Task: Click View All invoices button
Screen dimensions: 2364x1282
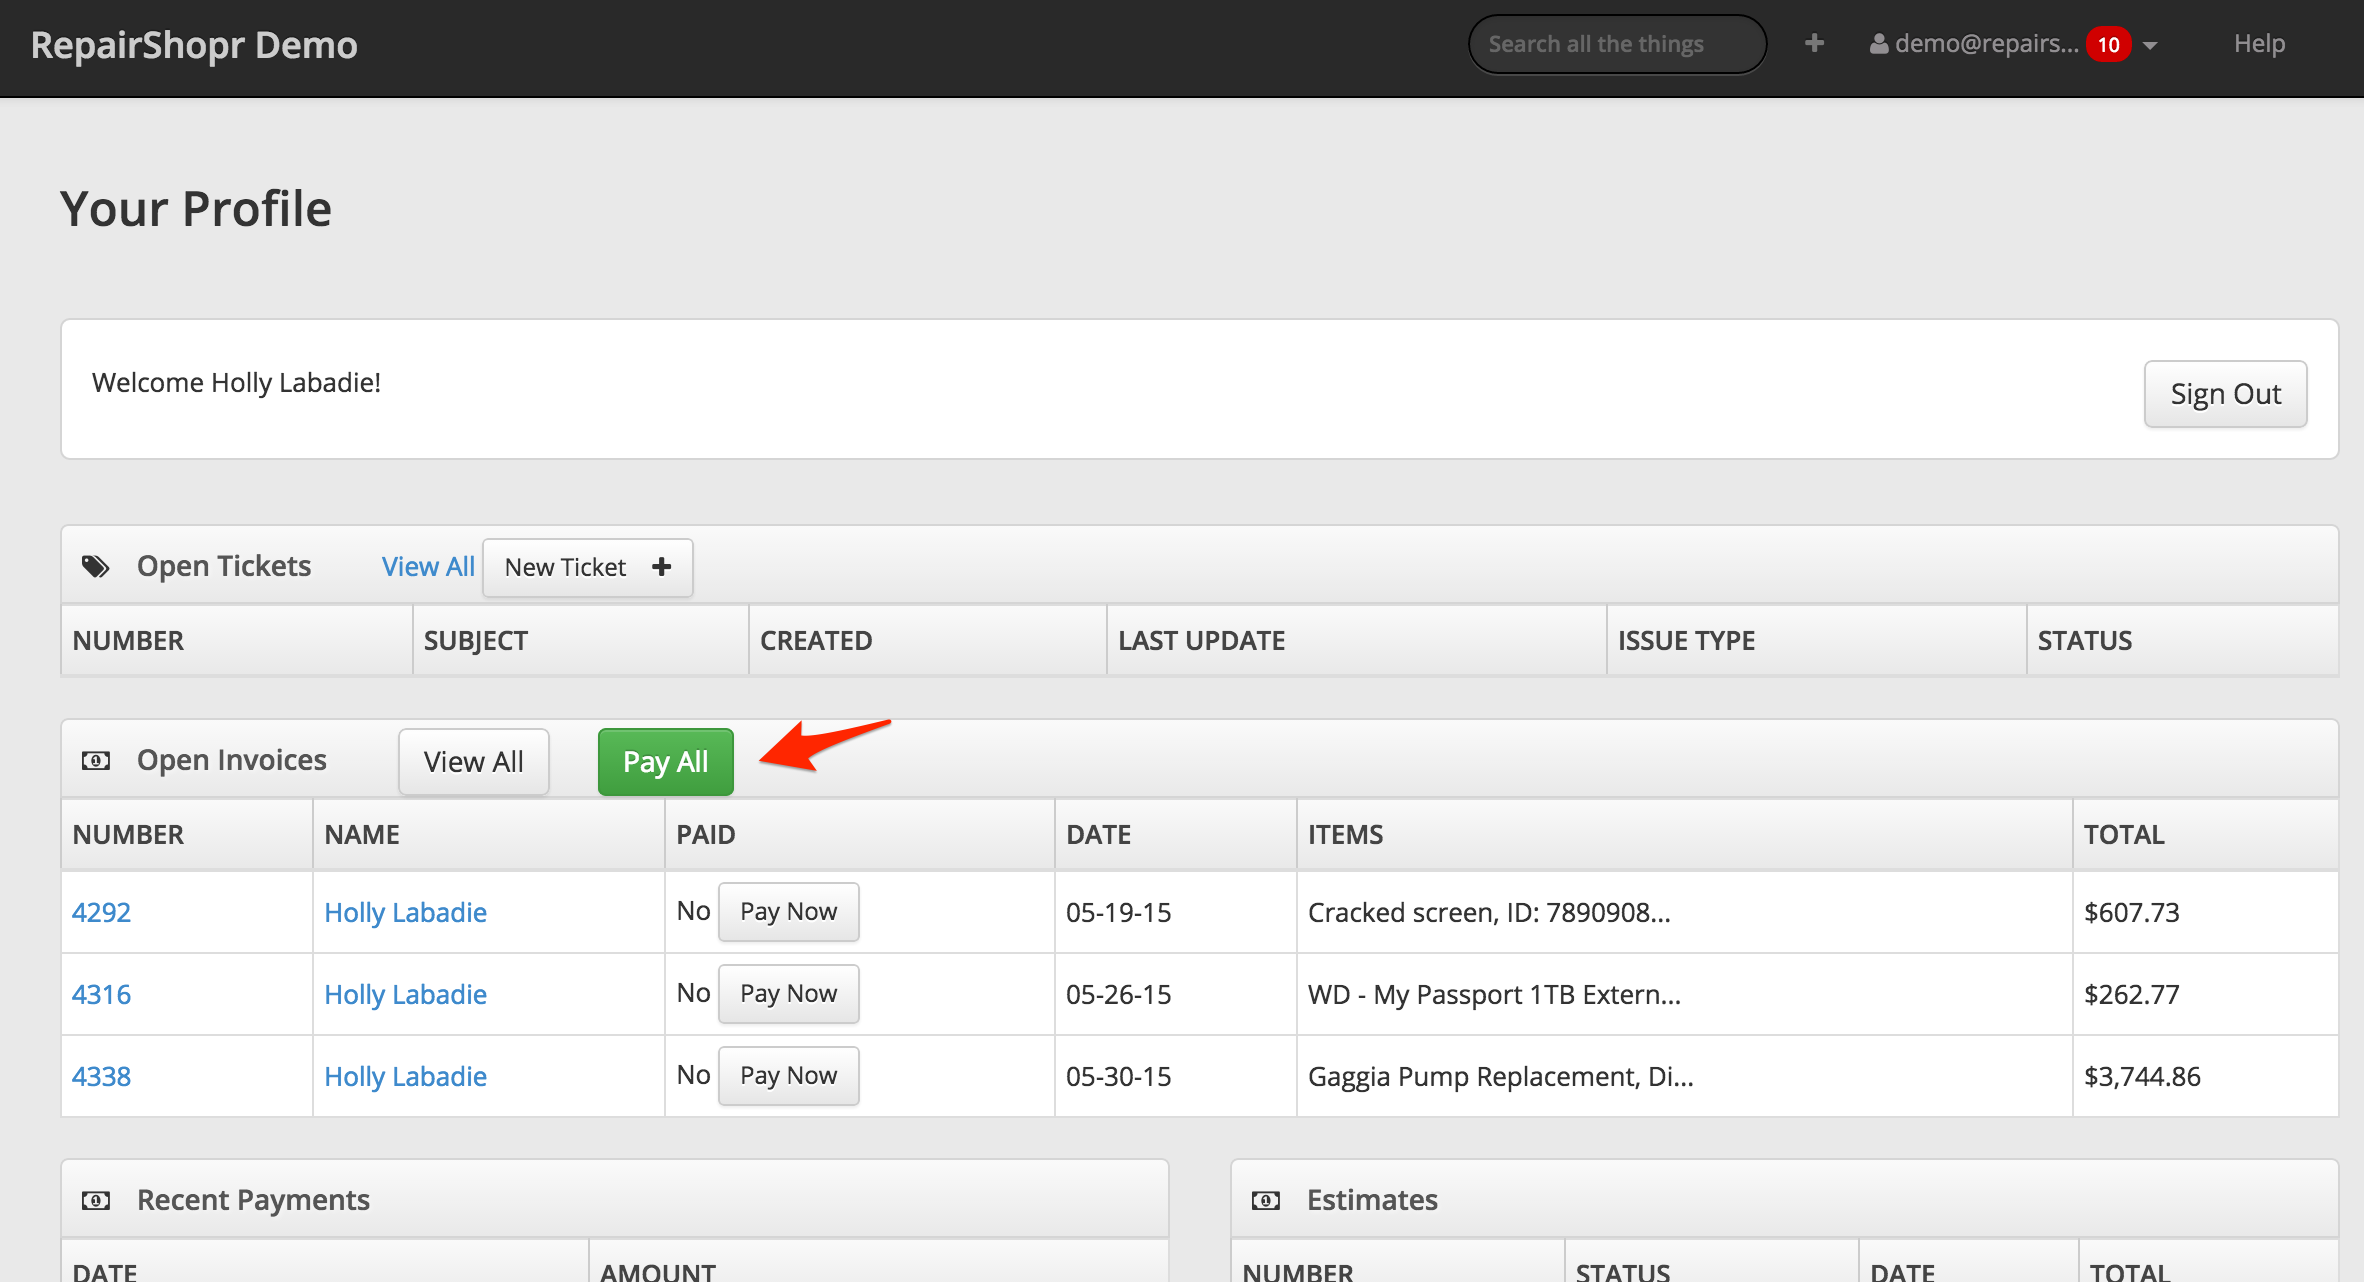Action: click(x=473, y=762)
